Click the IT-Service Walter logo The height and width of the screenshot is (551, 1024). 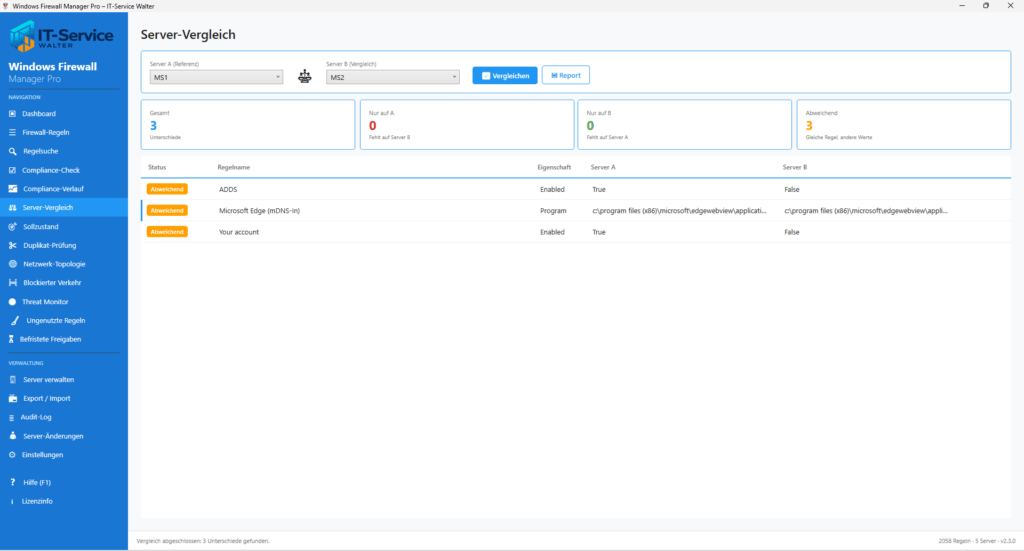61,36
